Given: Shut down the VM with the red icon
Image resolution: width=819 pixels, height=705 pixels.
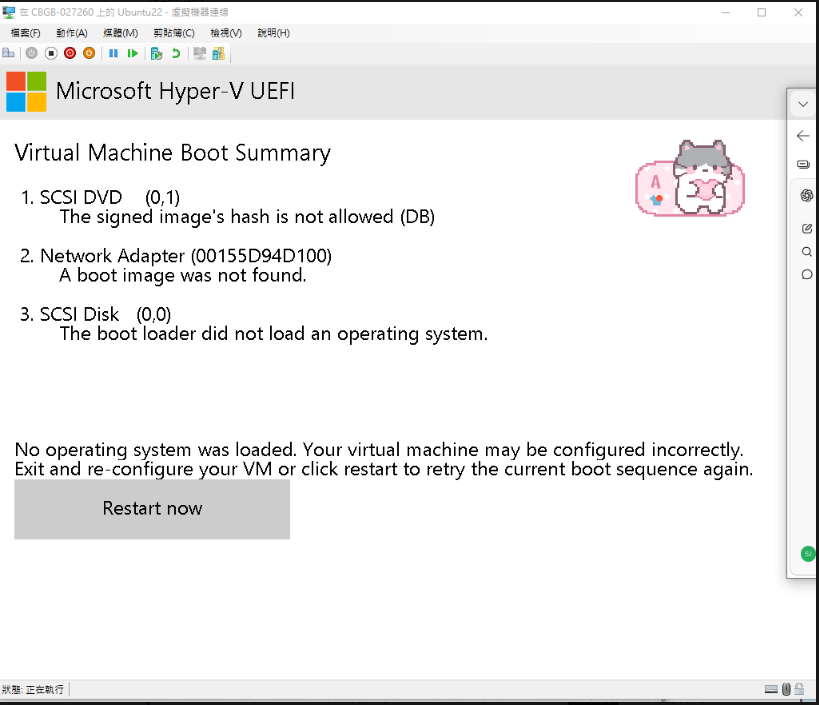Looking at the screenshot, I should point(70,53).
